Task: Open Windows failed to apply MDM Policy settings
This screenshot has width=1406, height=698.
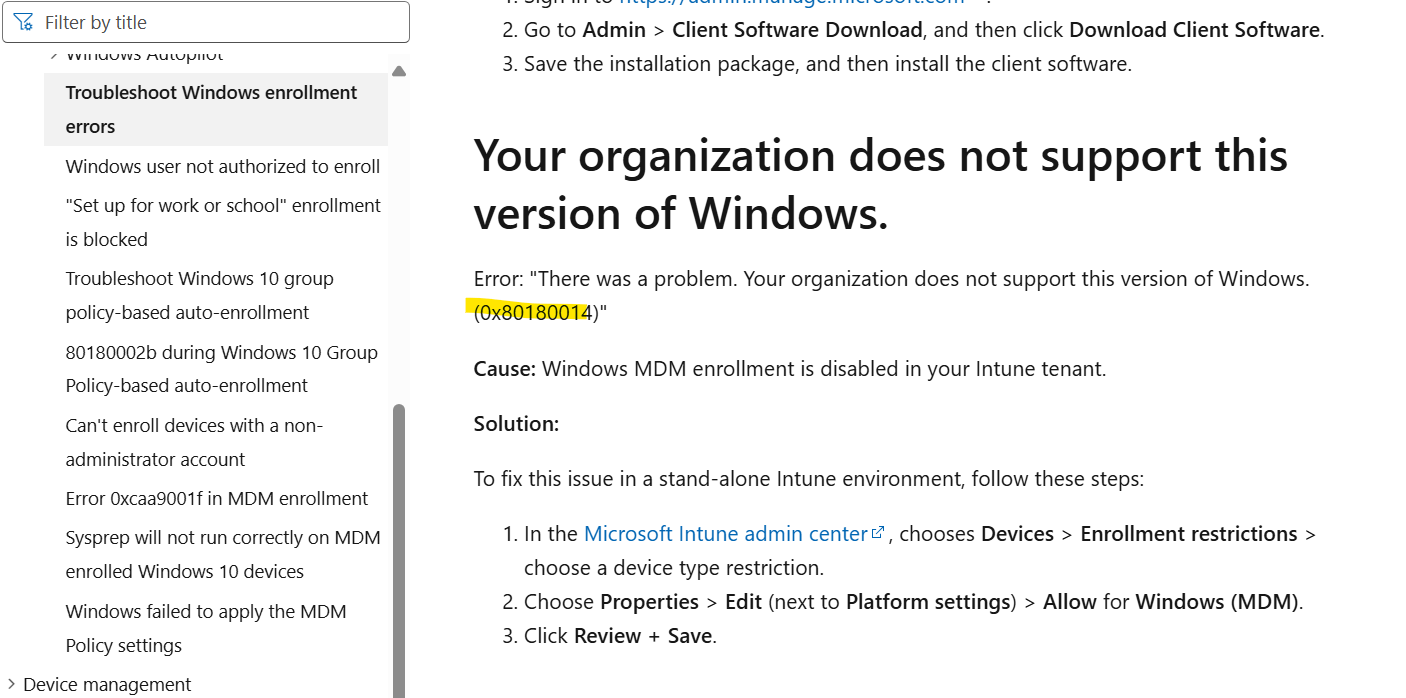Action: (x=205, y=628)
